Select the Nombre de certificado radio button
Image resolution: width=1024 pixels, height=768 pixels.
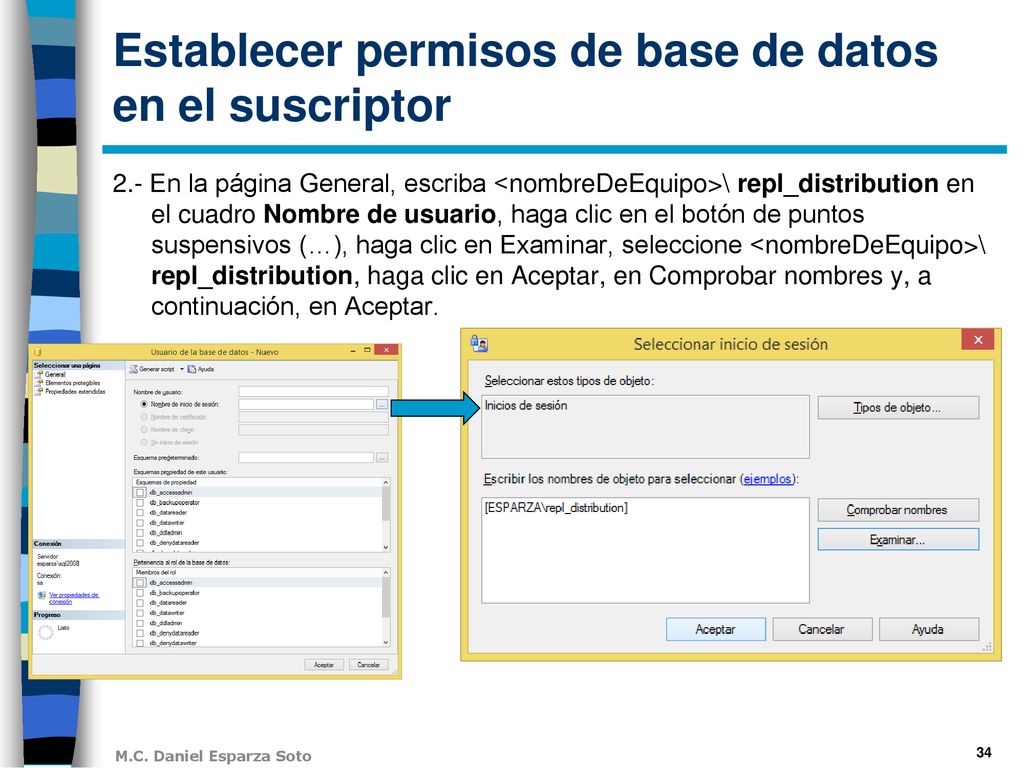[144, 417]
